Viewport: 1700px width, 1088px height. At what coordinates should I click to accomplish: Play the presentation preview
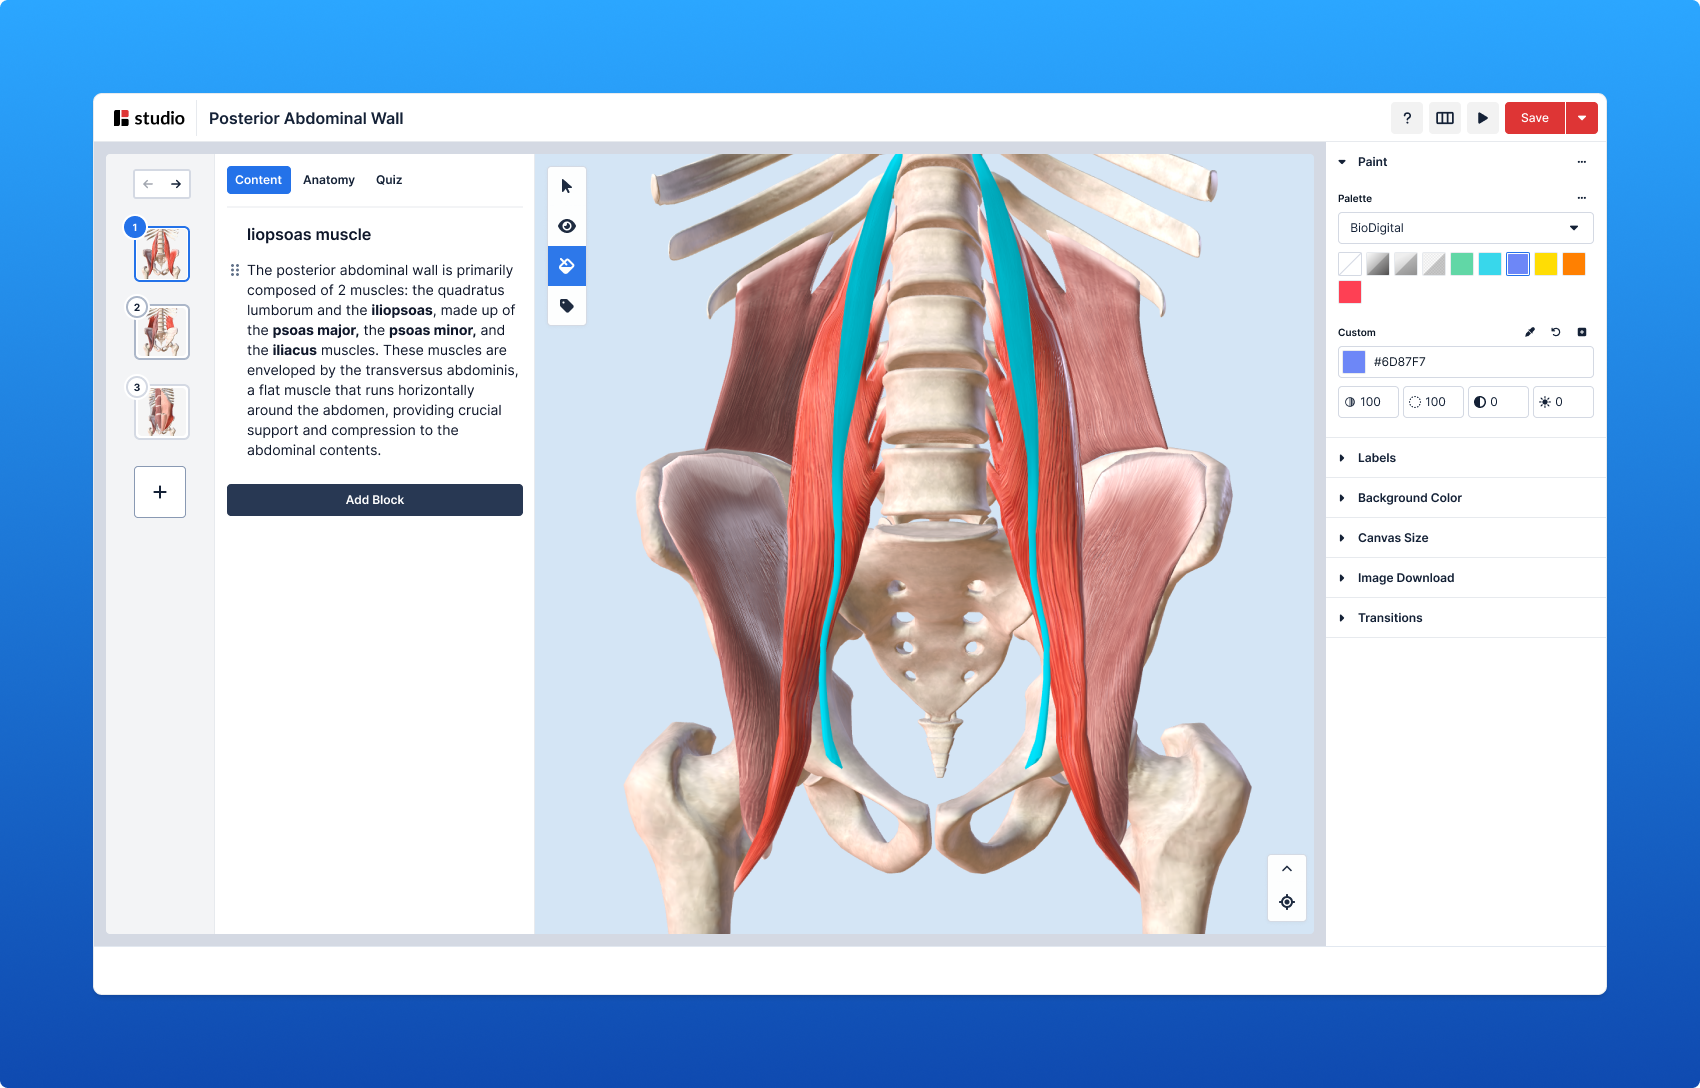click(1483, 118)
